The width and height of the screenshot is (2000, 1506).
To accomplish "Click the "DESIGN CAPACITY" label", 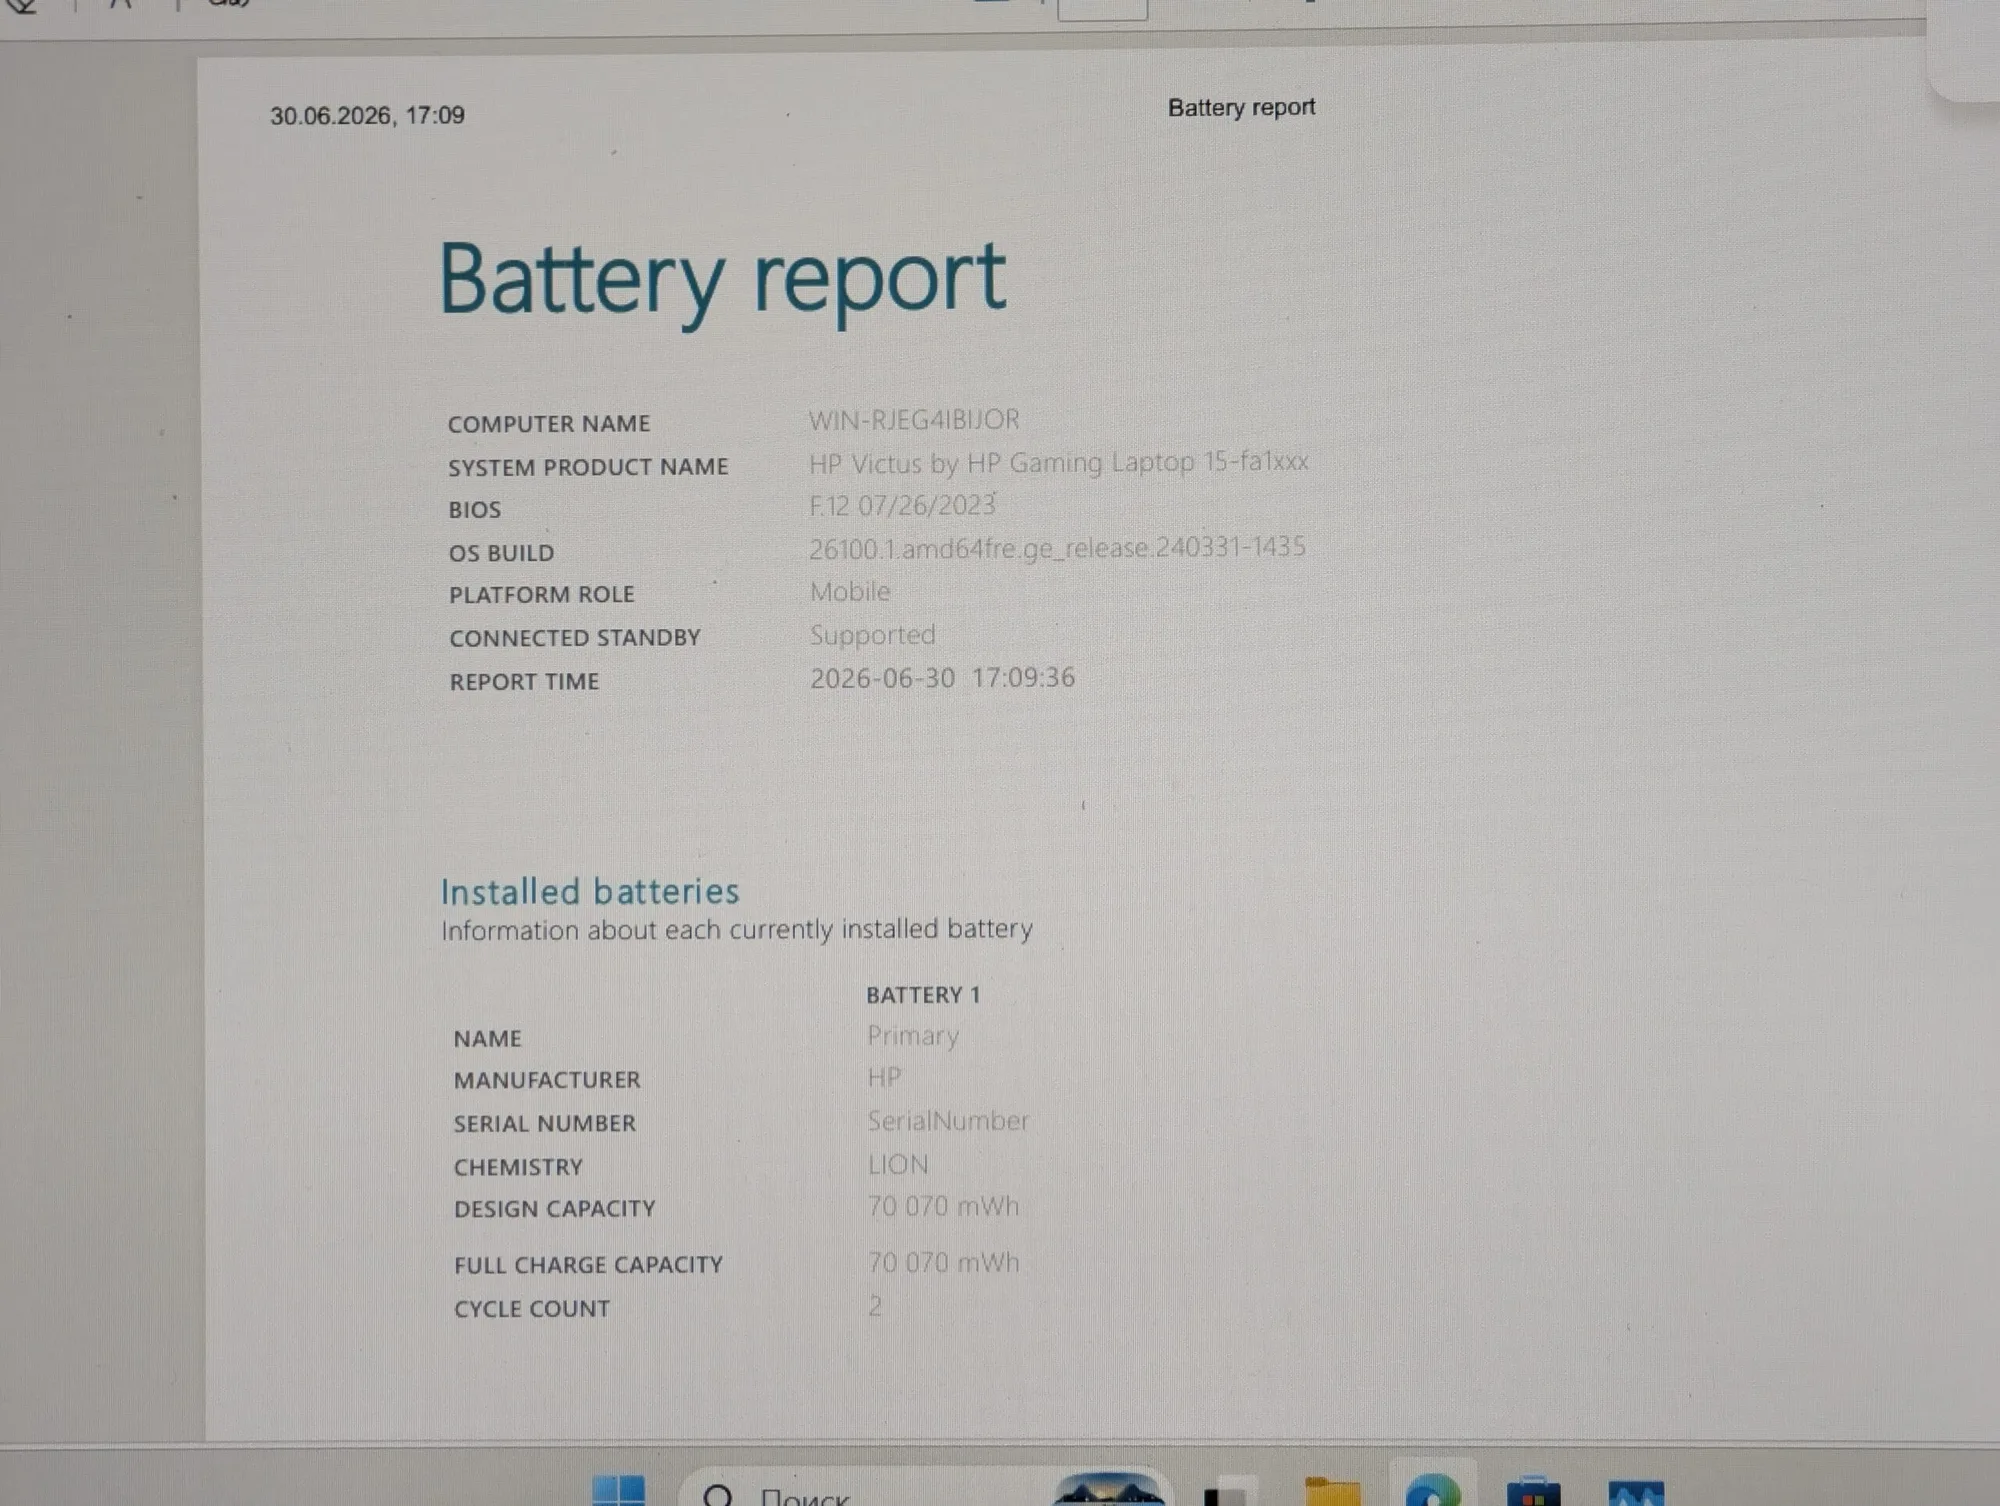I will (x=555, y=1209).
